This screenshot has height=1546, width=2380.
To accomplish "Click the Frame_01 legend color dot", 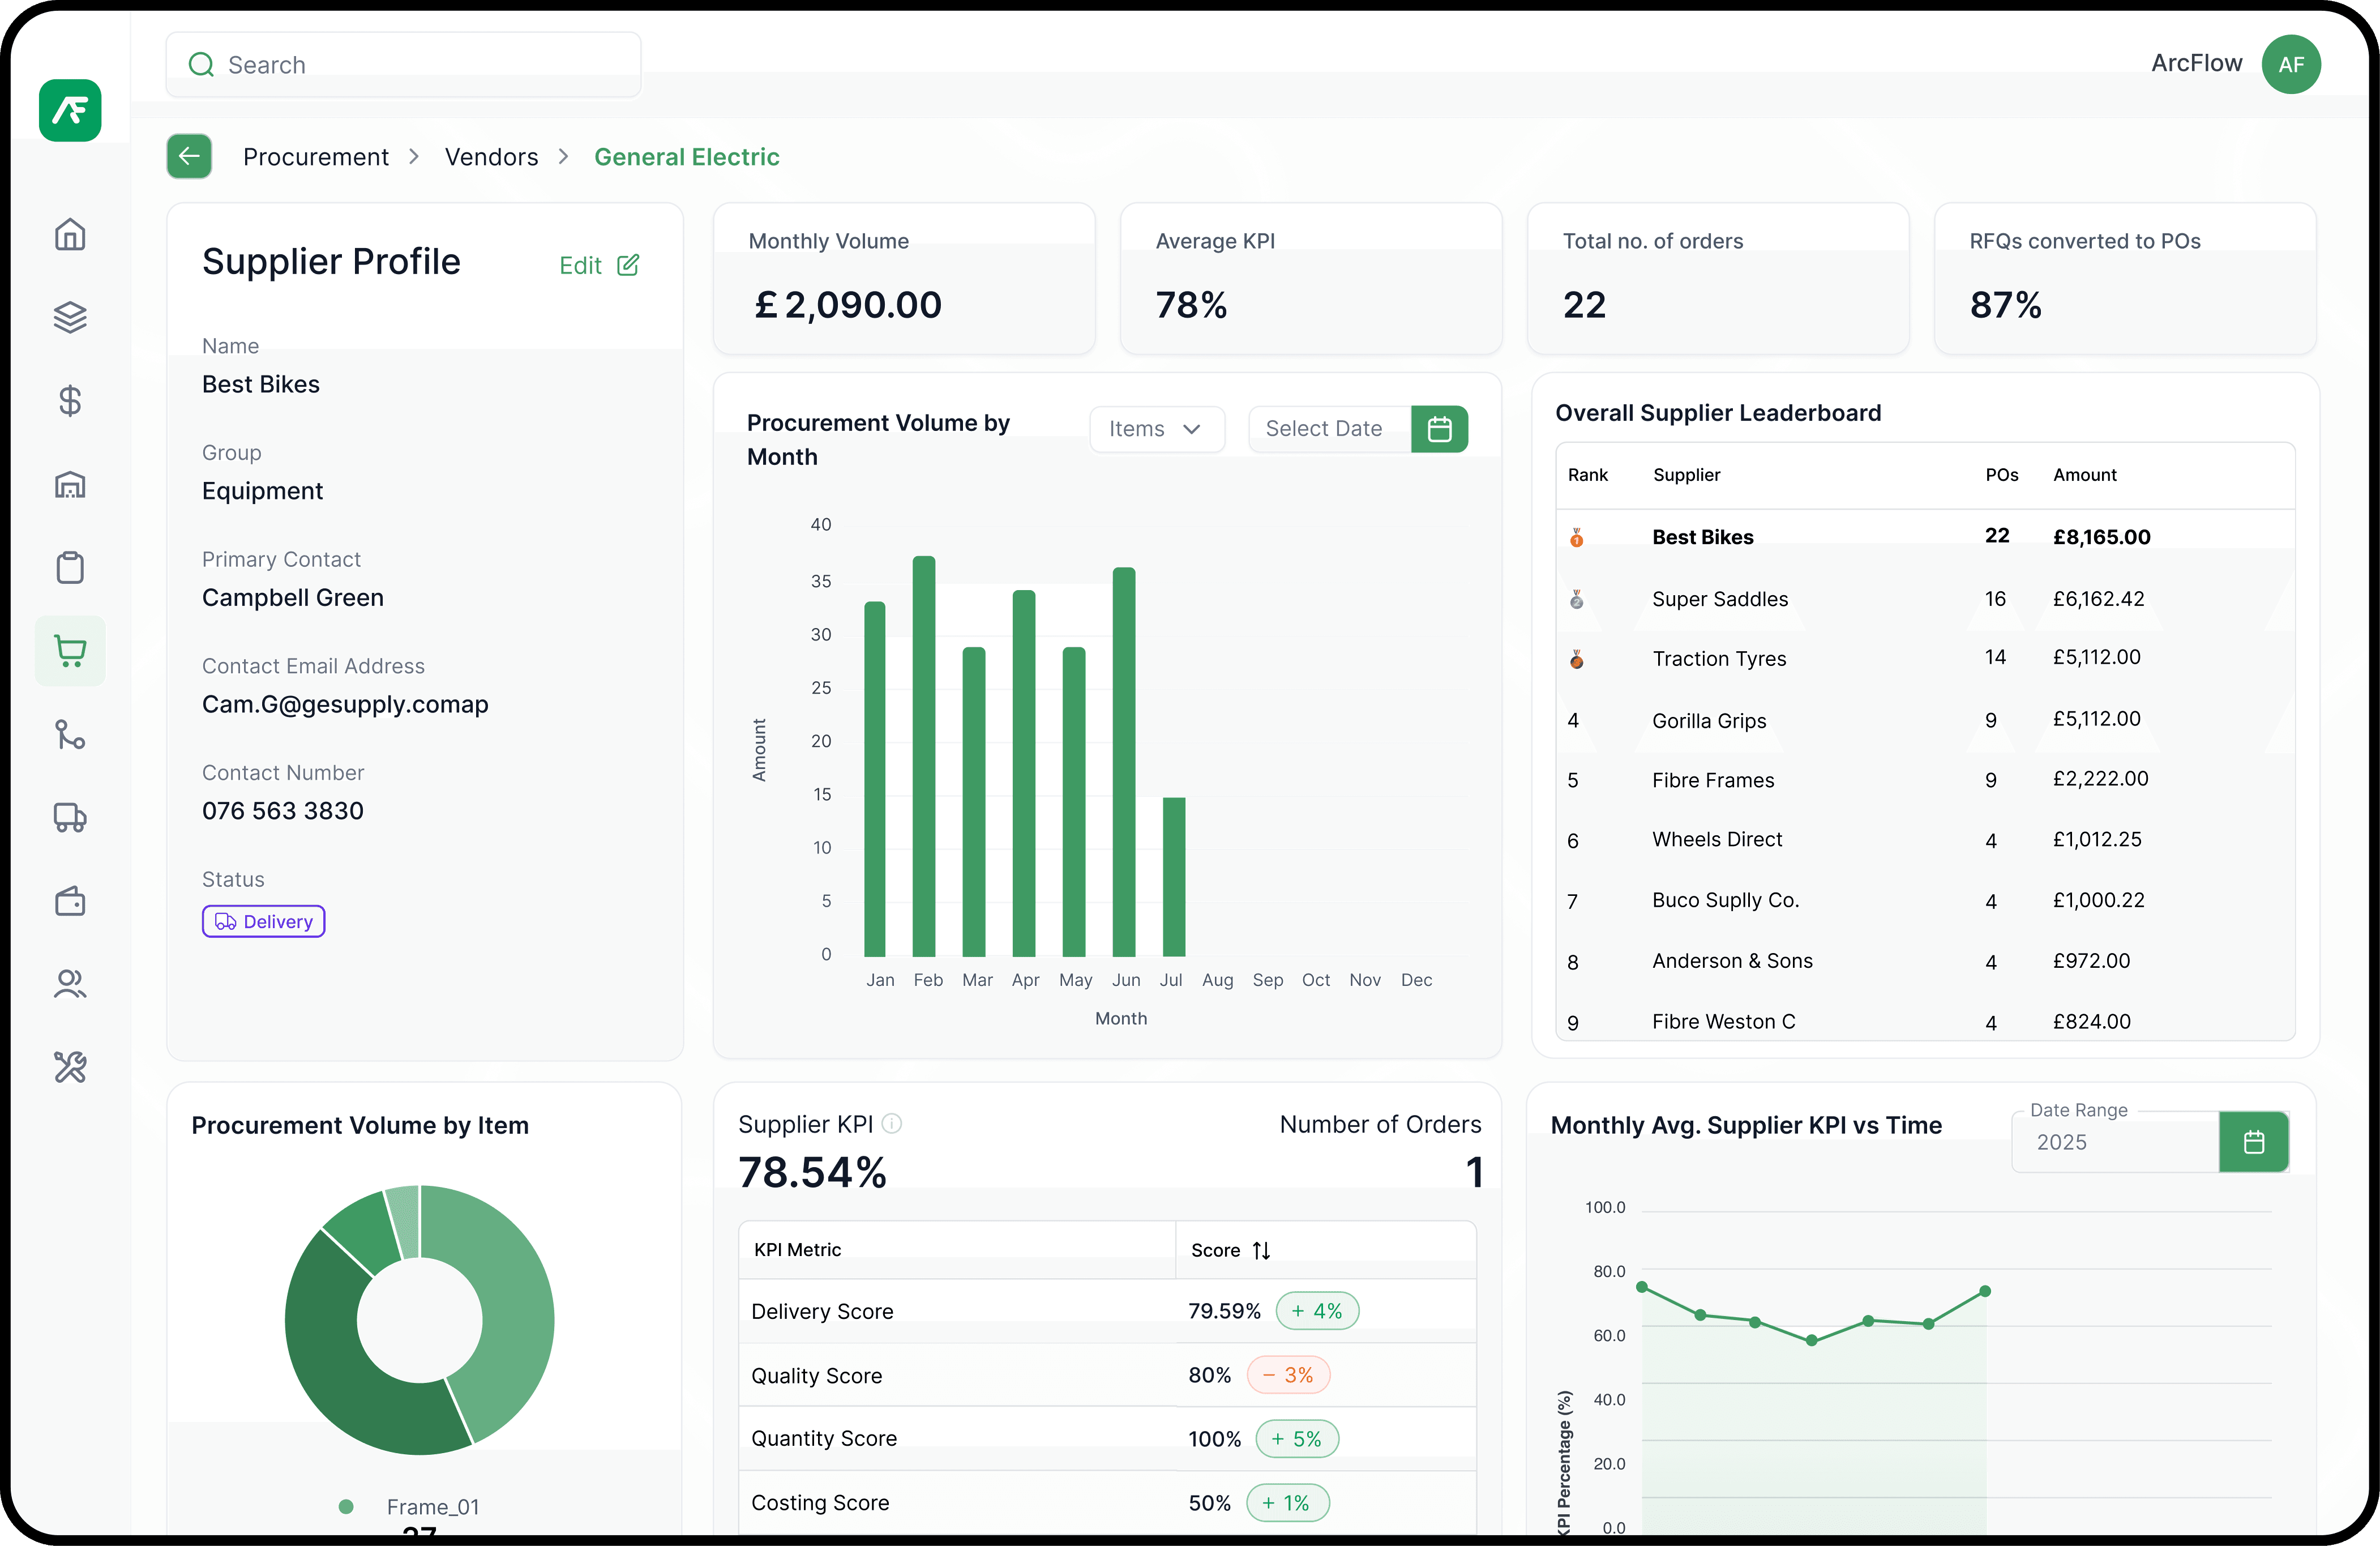I will tap(346, 1507).
